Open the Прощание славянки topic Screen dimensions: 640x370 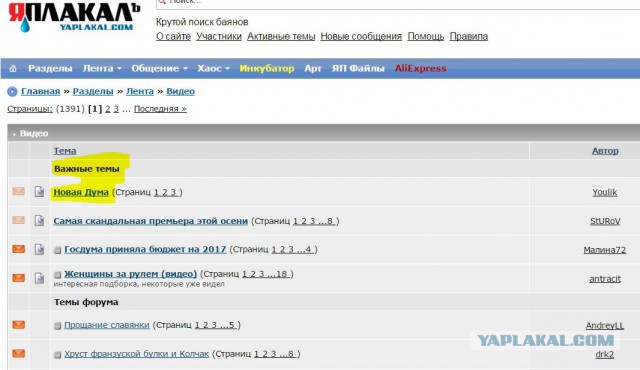(107, 325)
